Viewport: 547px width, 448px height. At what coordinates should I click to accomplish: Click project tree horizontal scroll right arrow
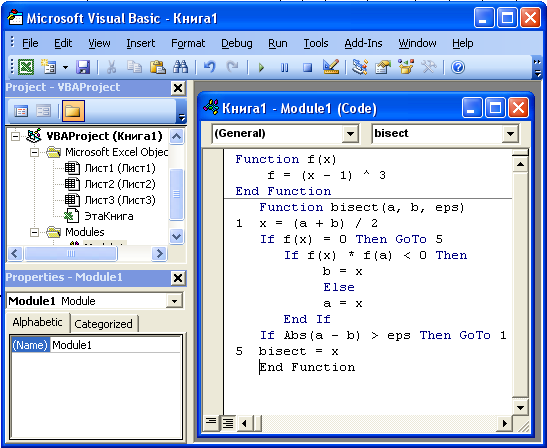pyautogui.click(x=159, y=253)
